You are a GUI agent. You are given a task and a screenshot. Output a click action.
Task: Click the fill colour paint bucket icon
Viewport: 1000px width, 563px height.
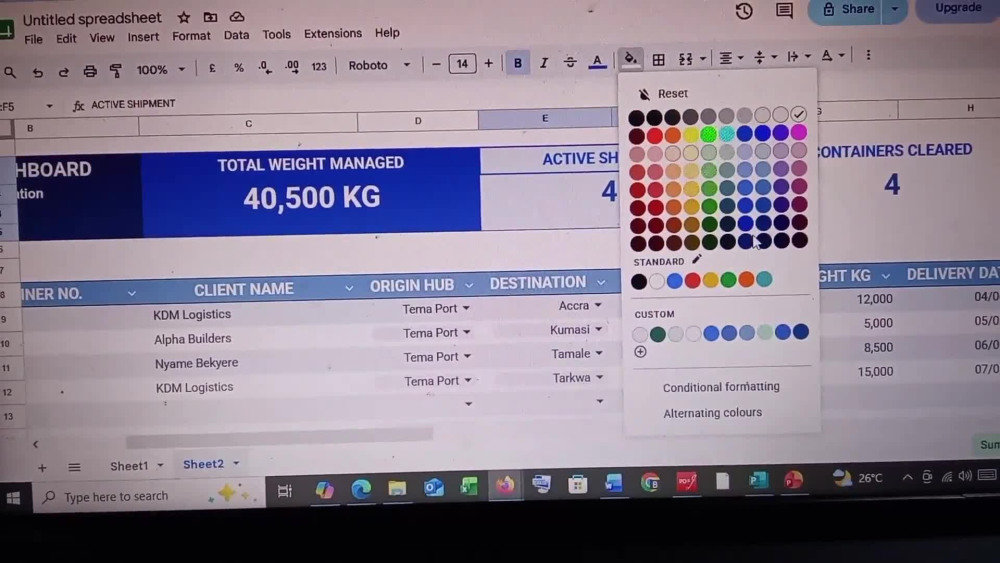point(630,59)
